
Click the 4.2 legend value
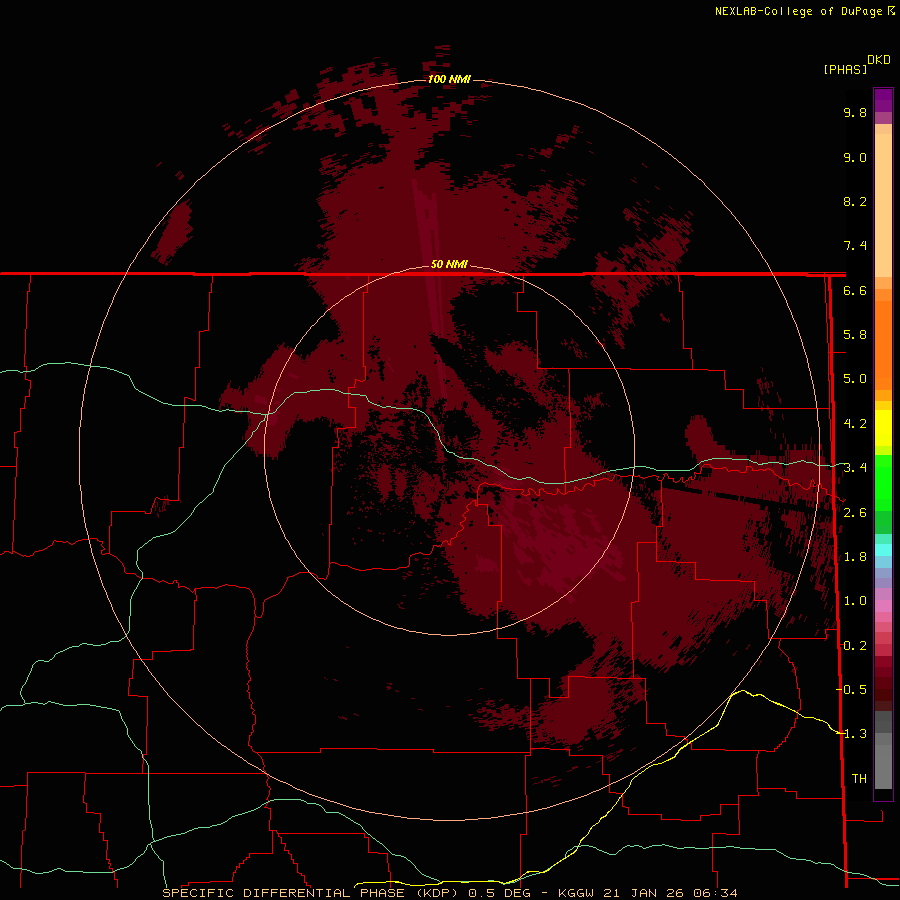[x=855, y=424]
